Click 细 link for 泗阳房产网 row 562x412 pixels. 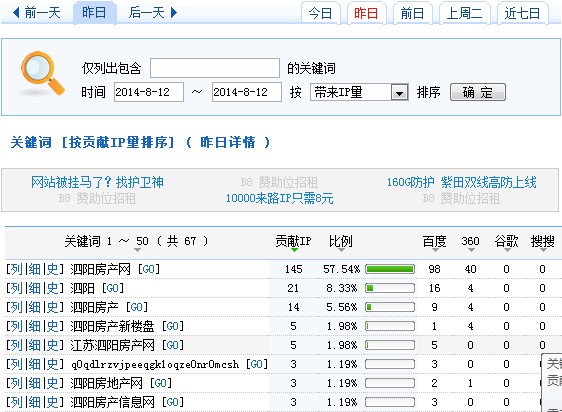[x=34, y=269]
